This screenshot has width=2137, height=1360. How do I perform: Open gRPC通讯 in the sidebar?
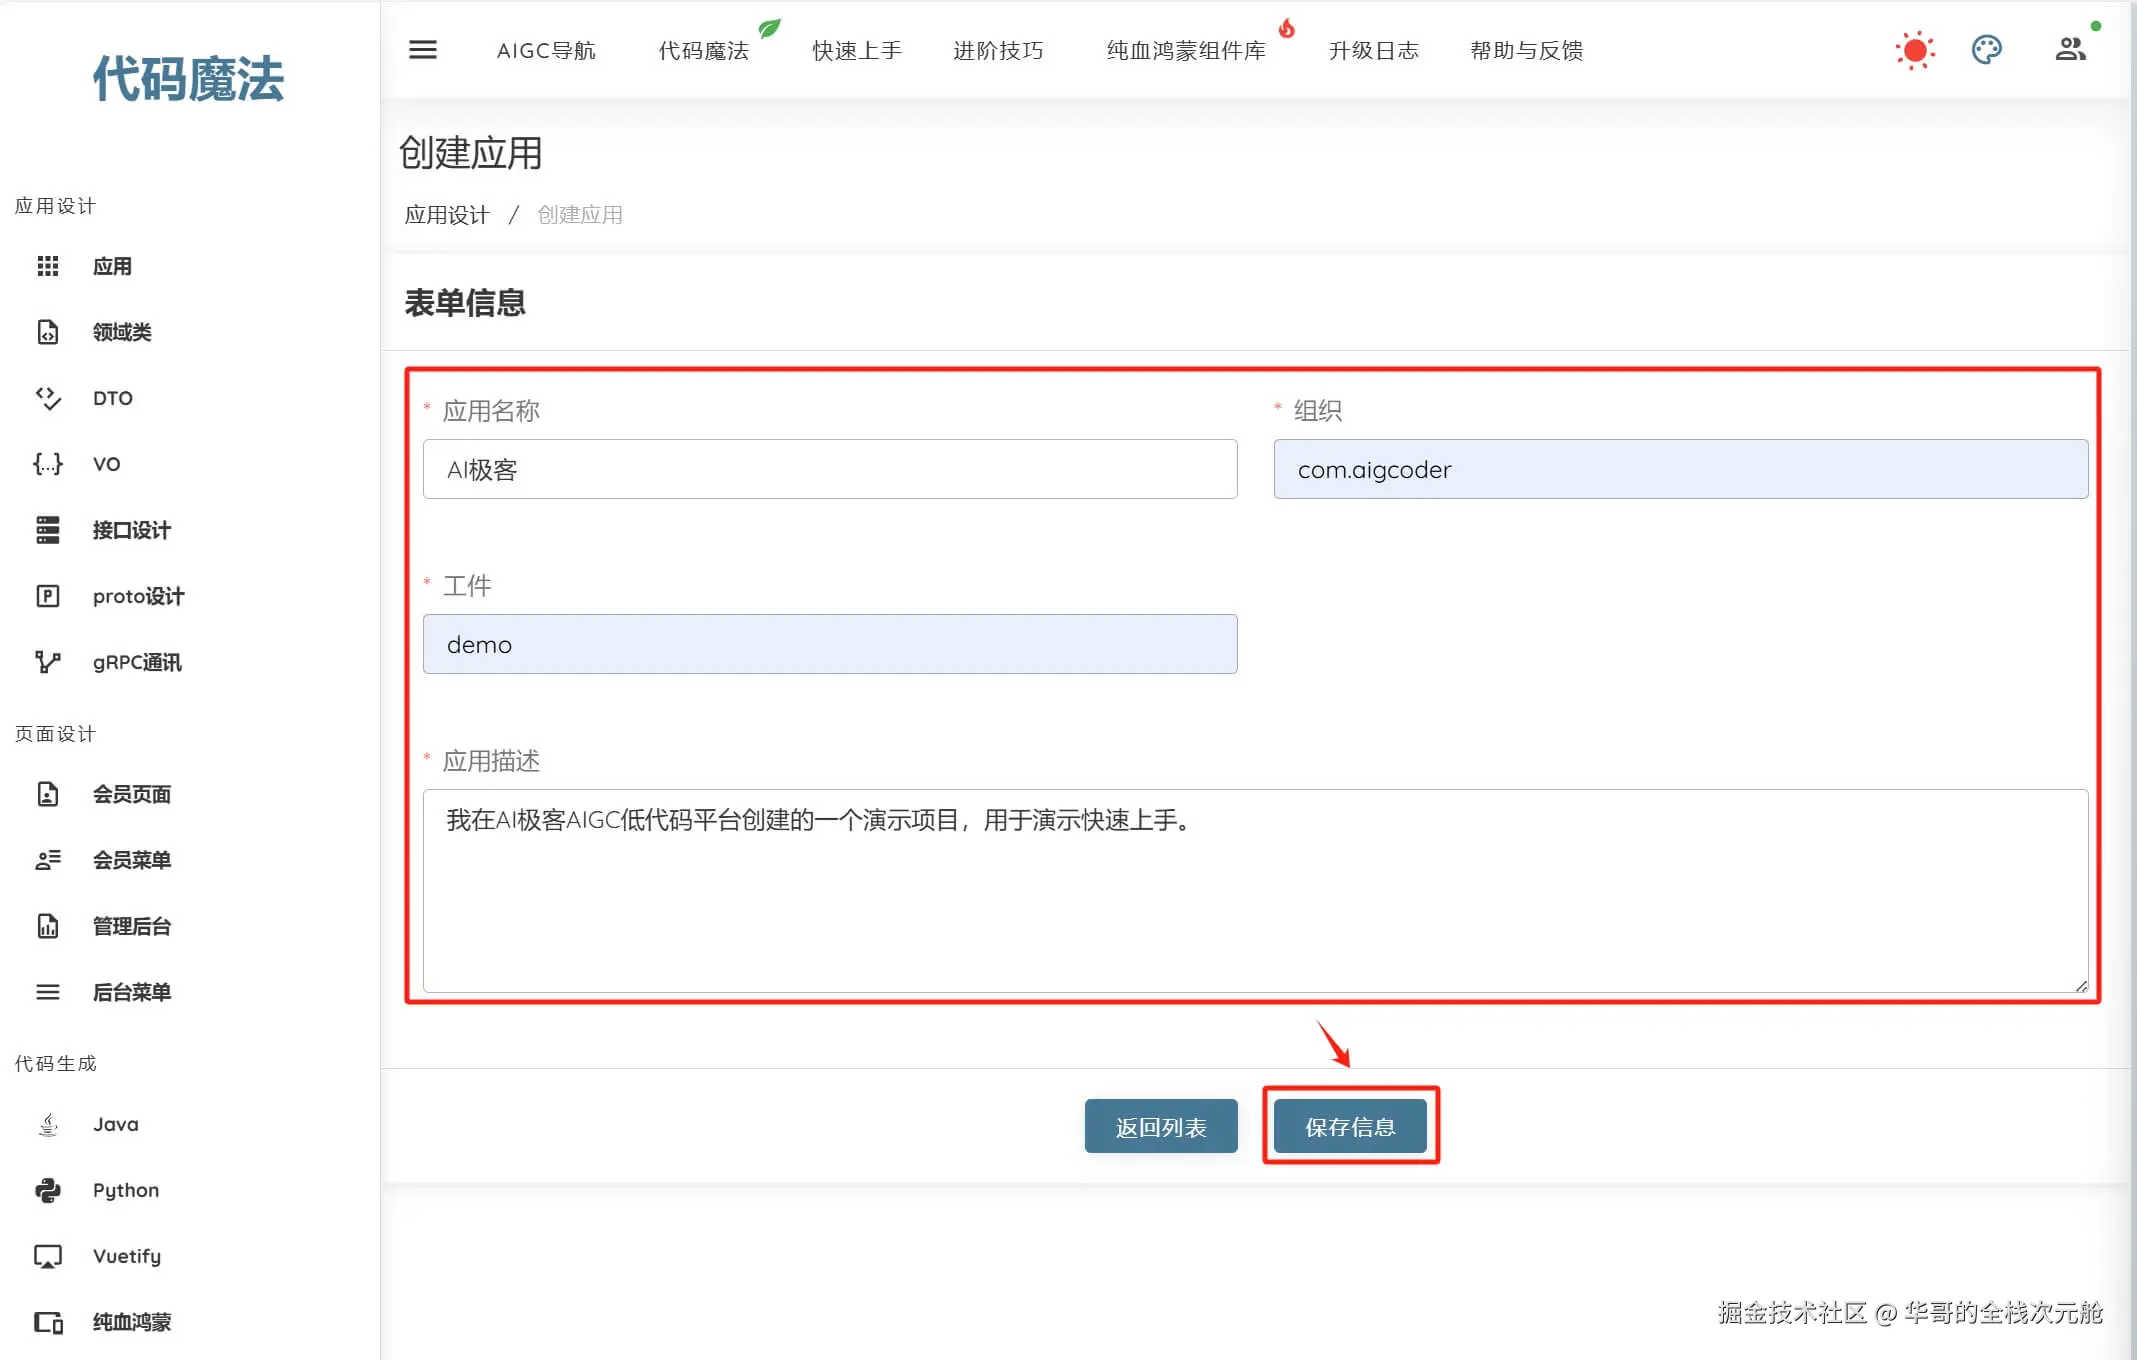pyautogui.click(x=137, y=662)
